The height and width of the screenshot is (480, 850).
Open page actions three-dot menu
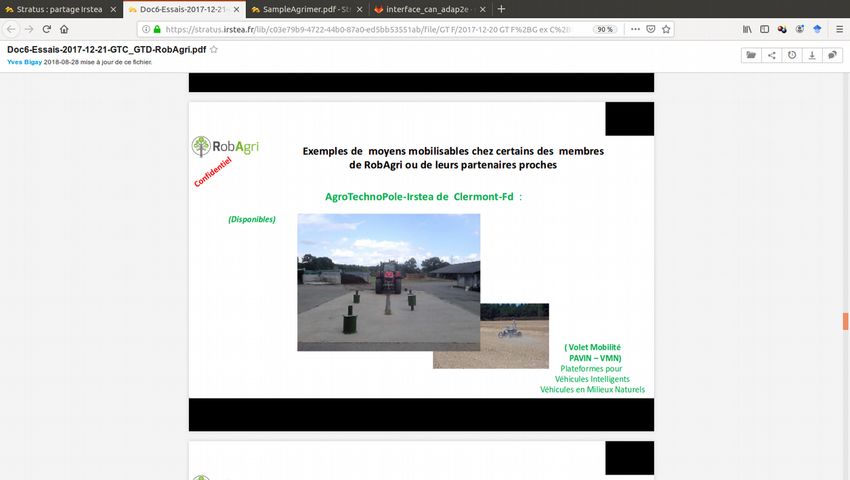tap(633, 29)
